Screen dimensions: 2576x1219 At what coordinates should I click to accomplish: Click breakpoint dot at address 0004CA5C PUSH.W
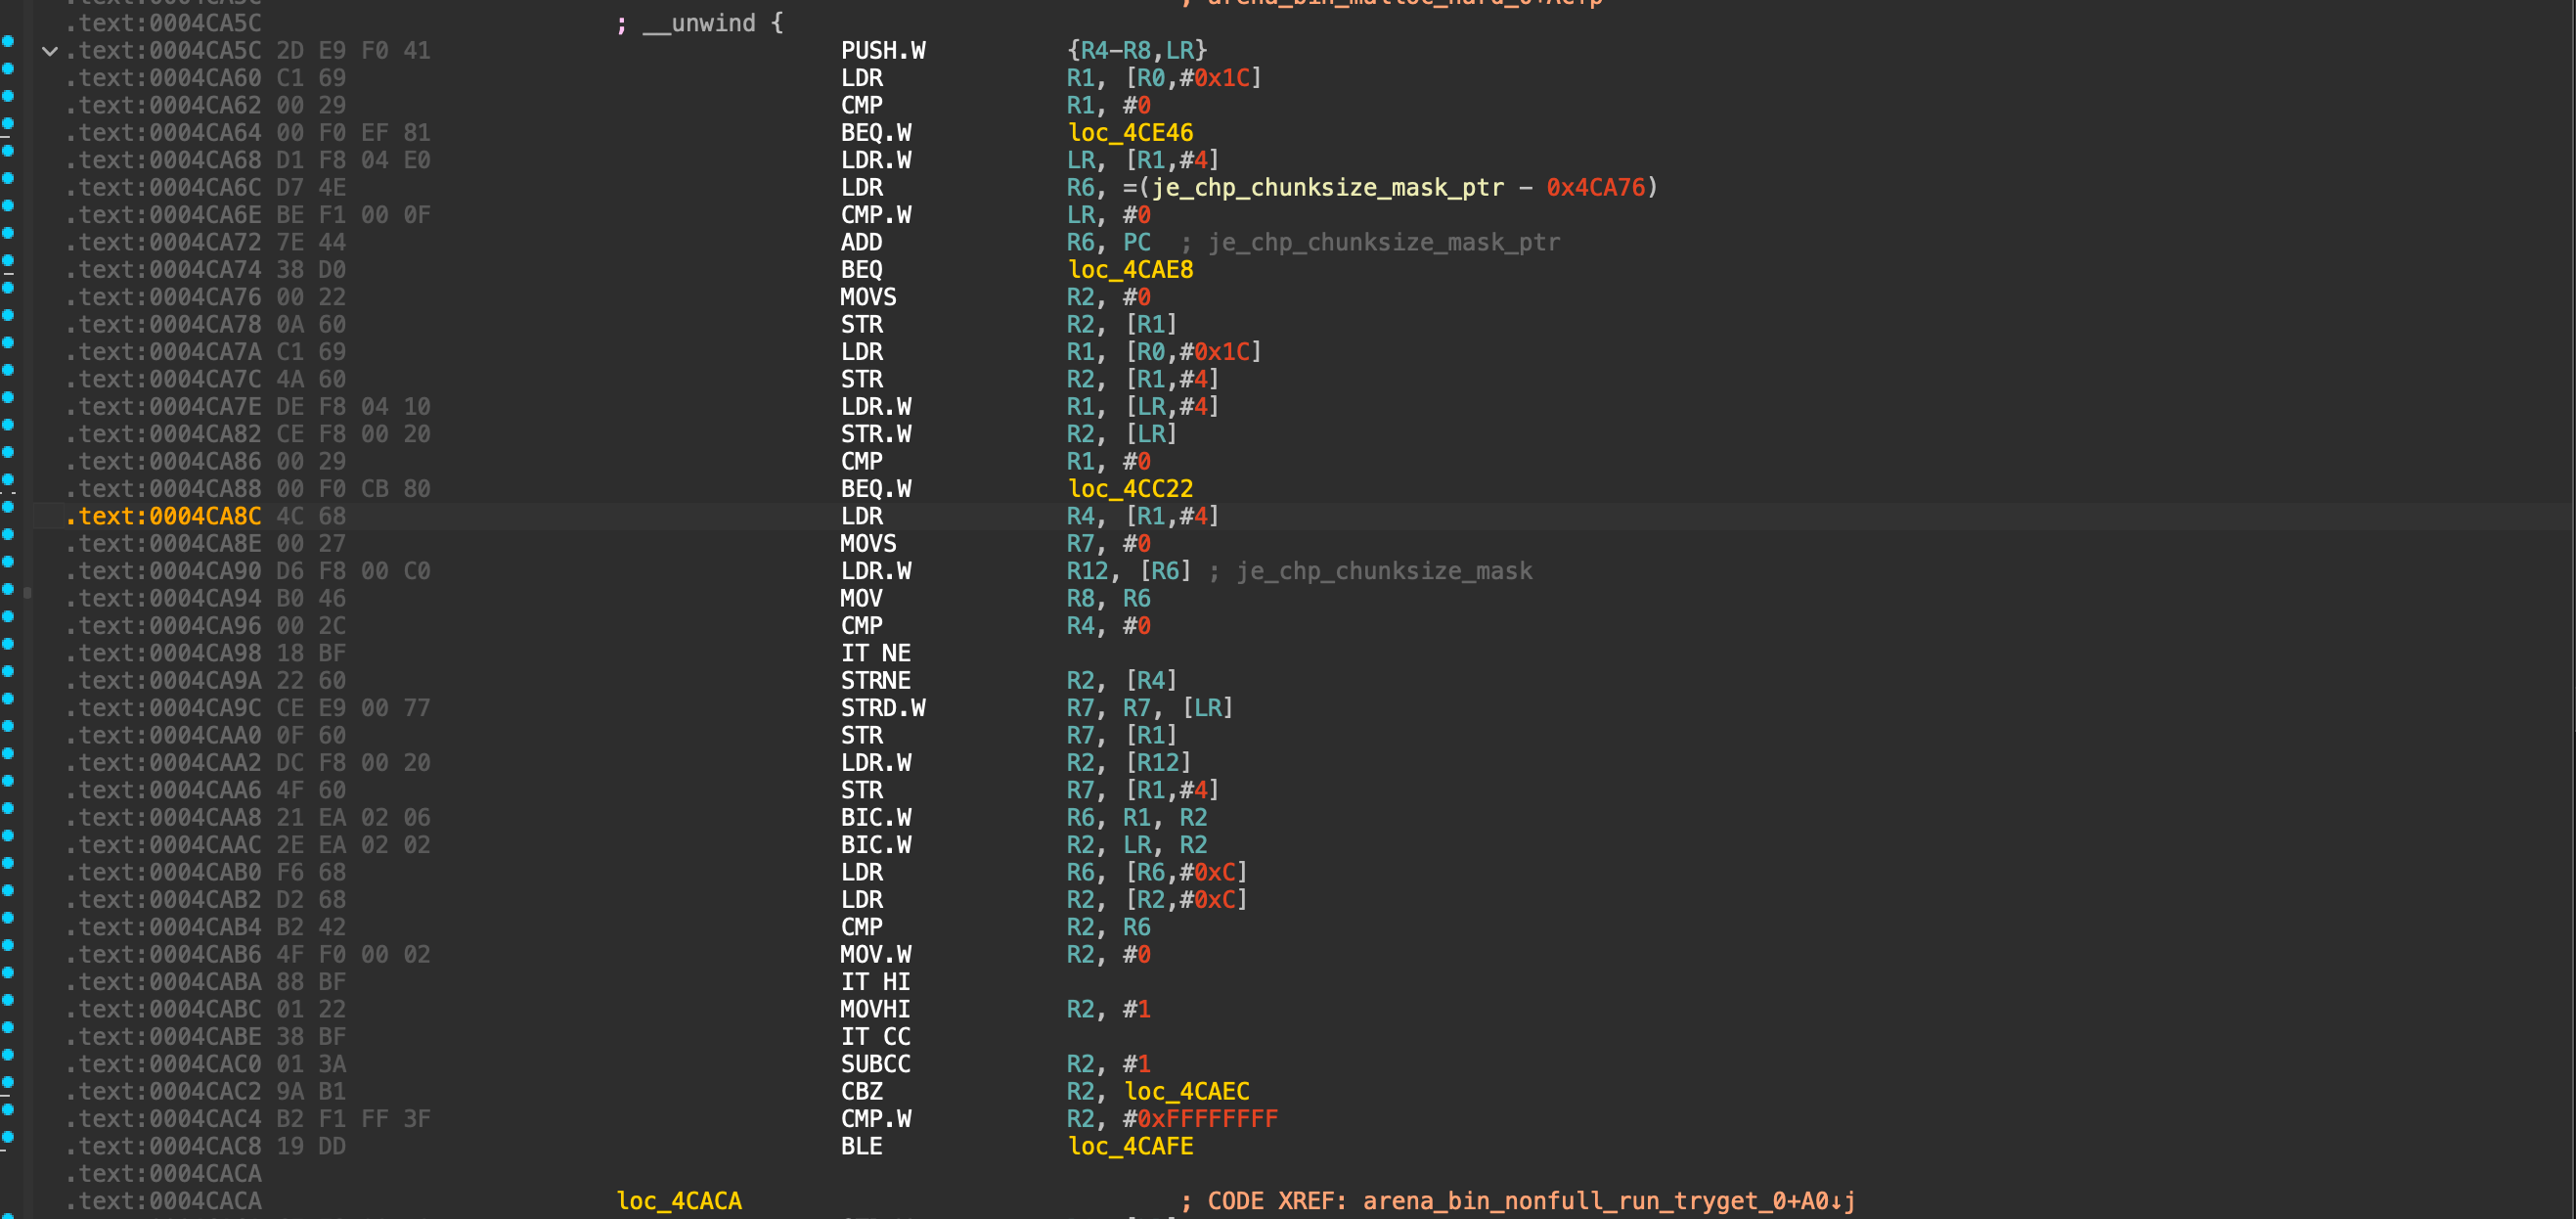coord(8,41)
